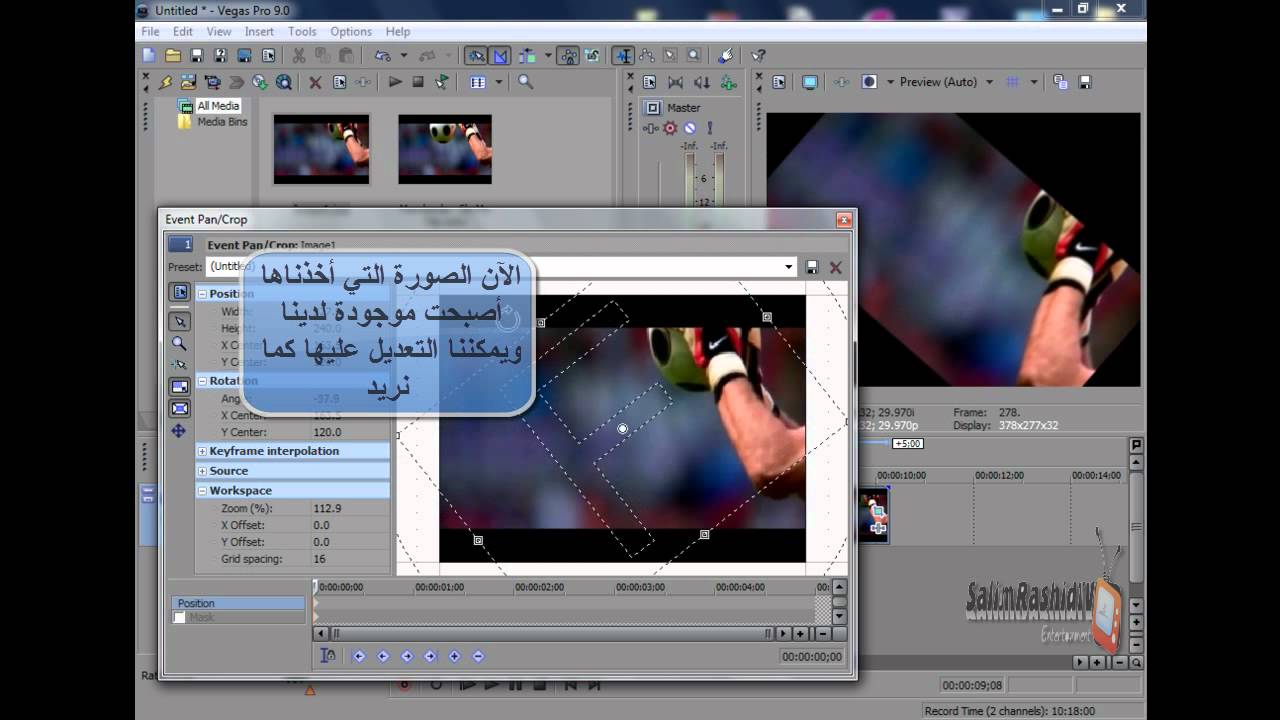Select the Position keyframe row
This screenshot has height=720, width=1280.
click(239, 603)
